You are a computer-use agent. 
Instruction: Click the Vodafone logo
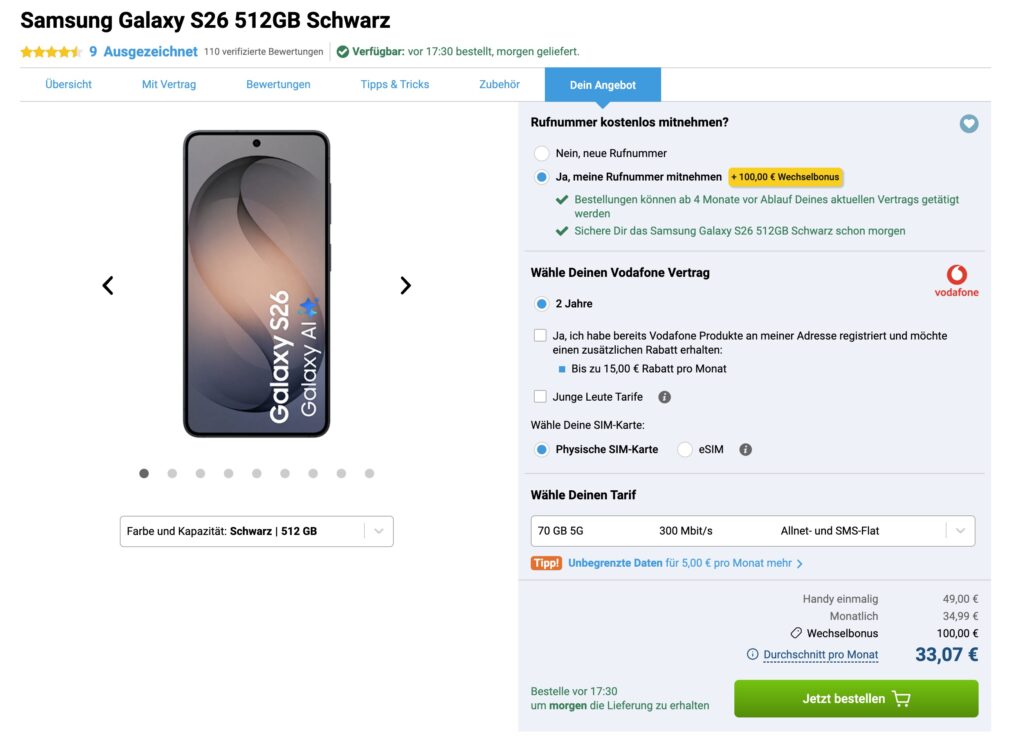[x=956, y=281]
